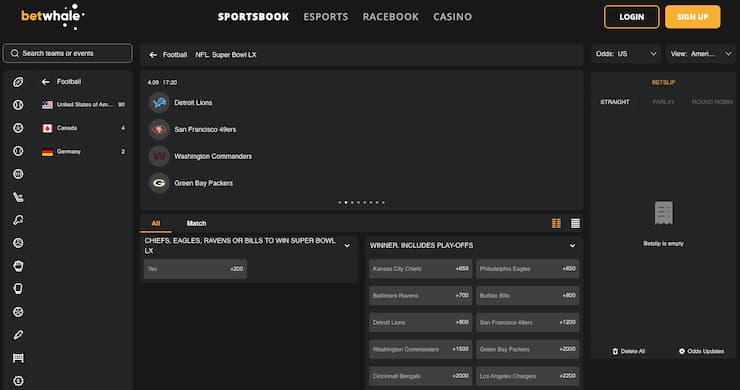Open the Odds: US dropdown
Screen dimensions: 740x390
(626, 54)
